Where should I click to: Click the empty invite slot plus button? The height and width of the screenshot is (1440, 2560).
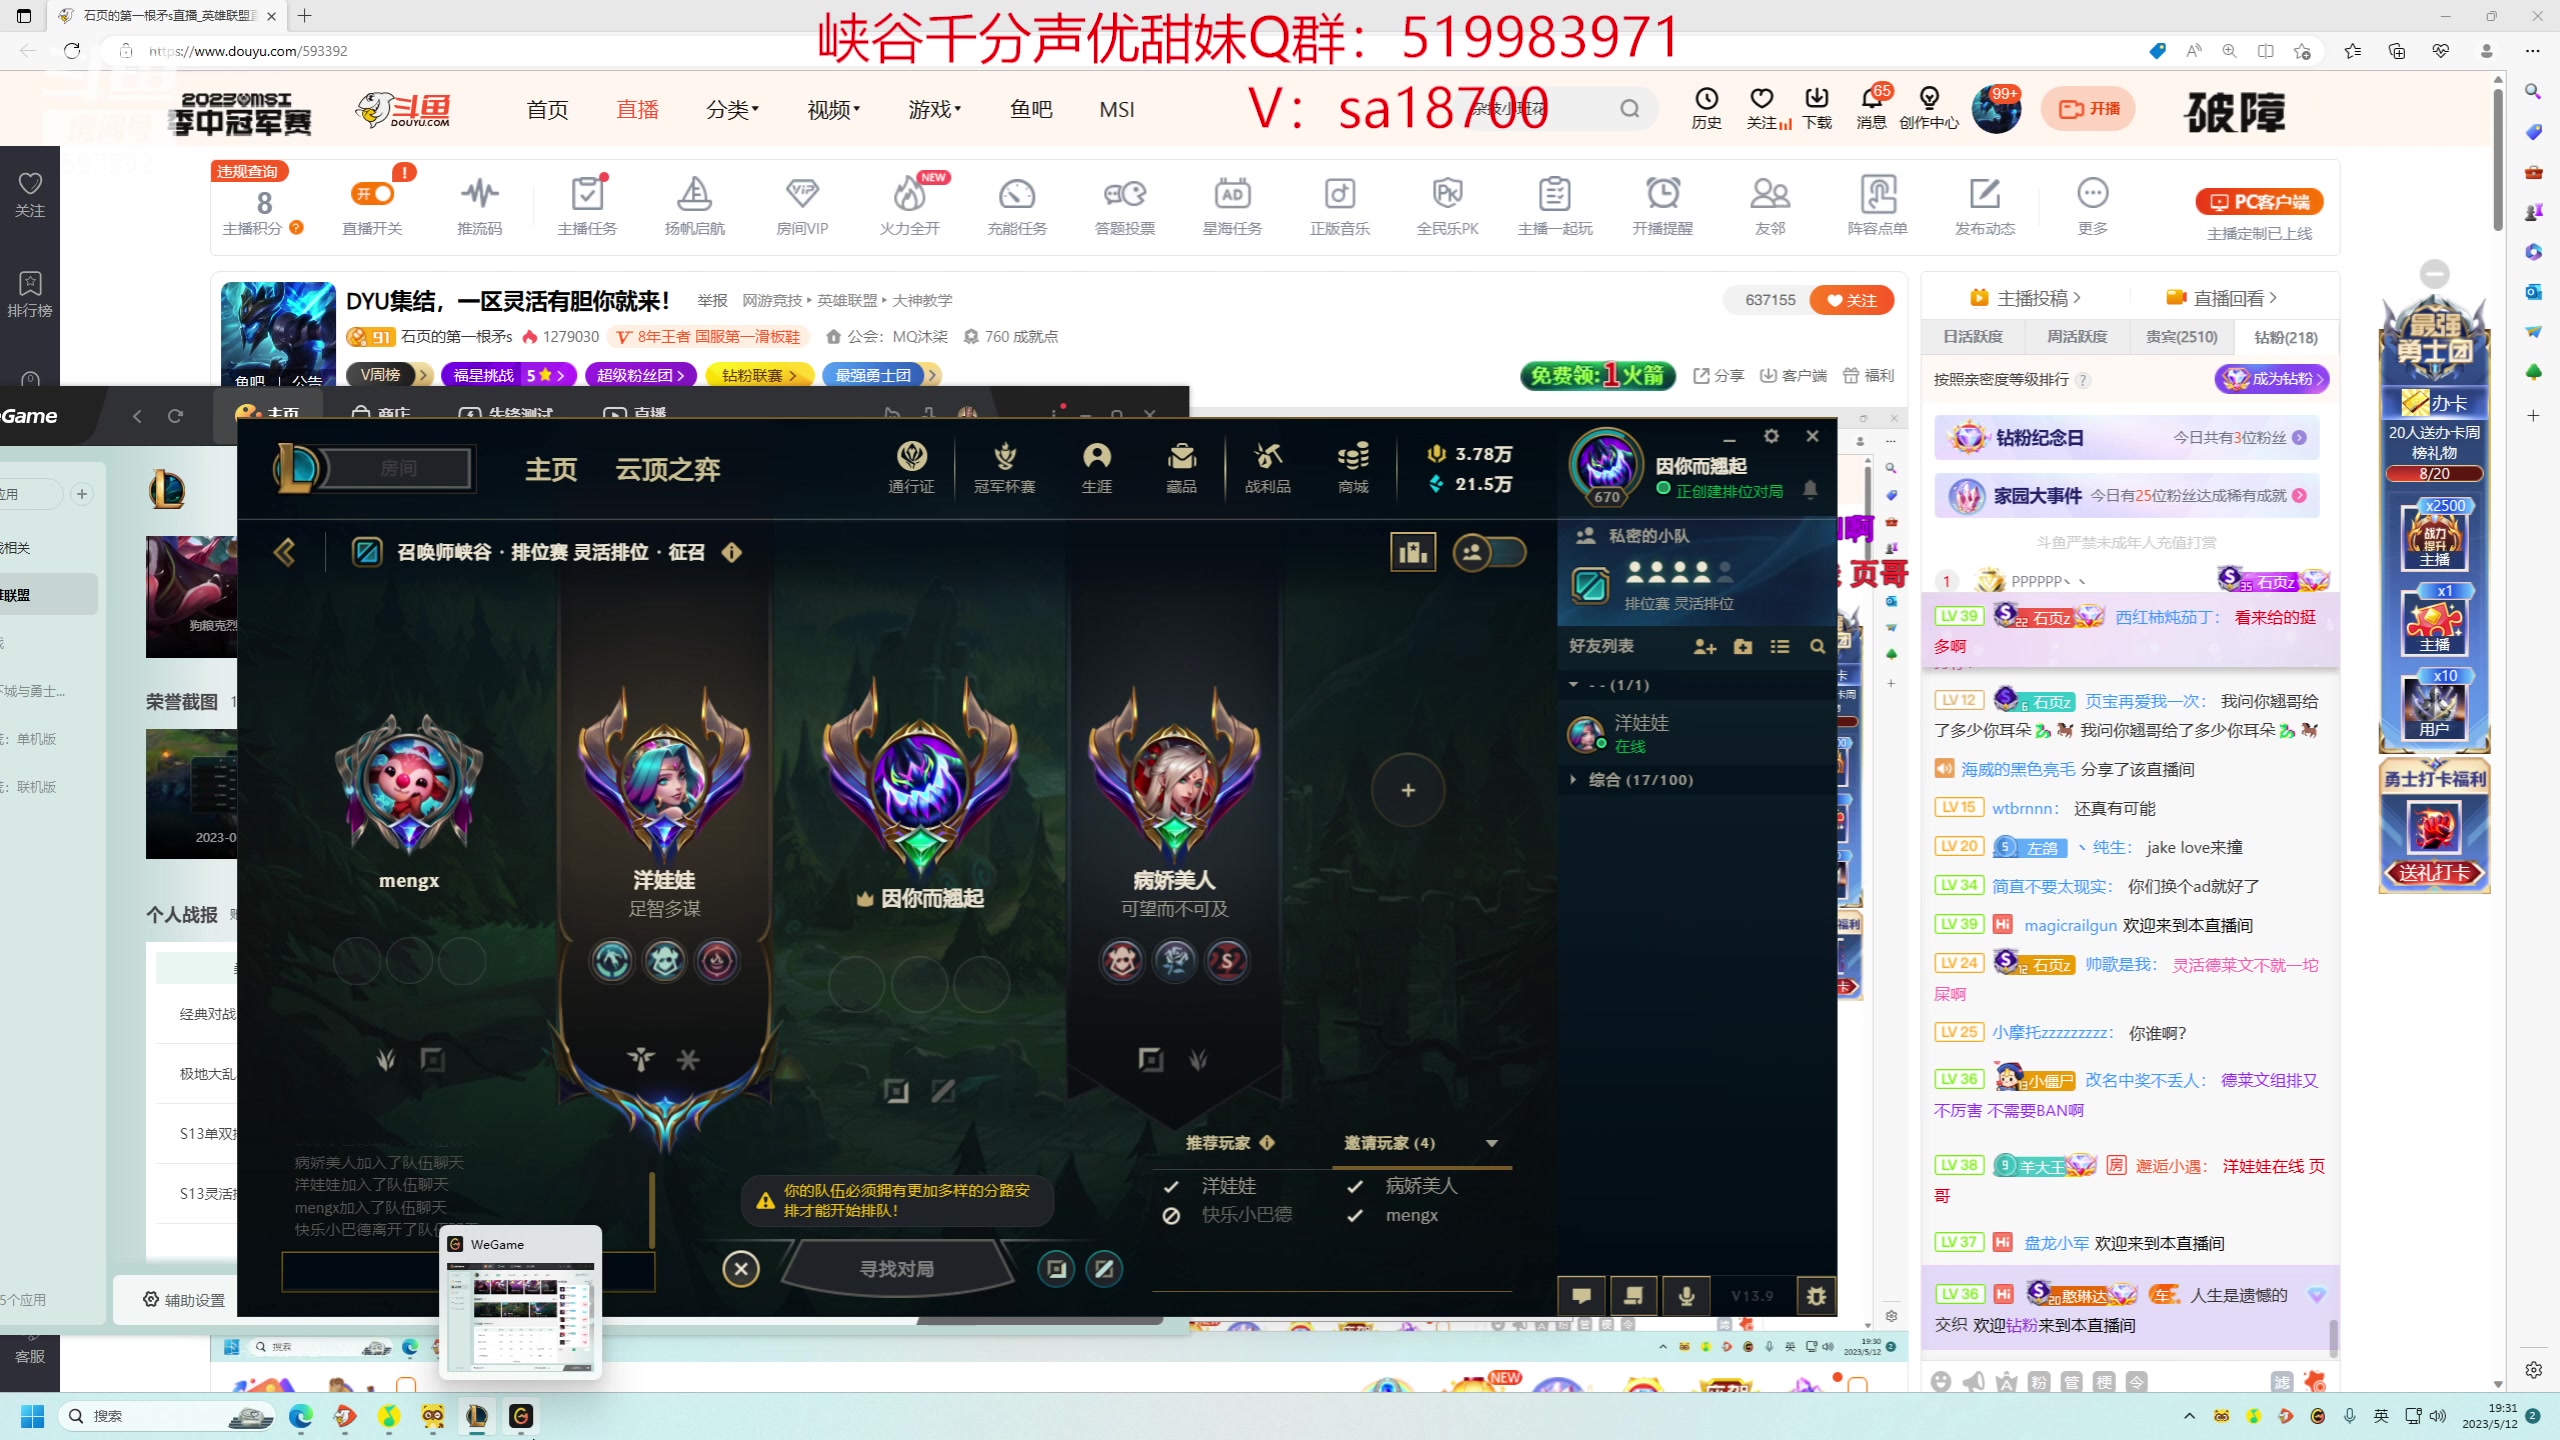[x=1408, y=790]
